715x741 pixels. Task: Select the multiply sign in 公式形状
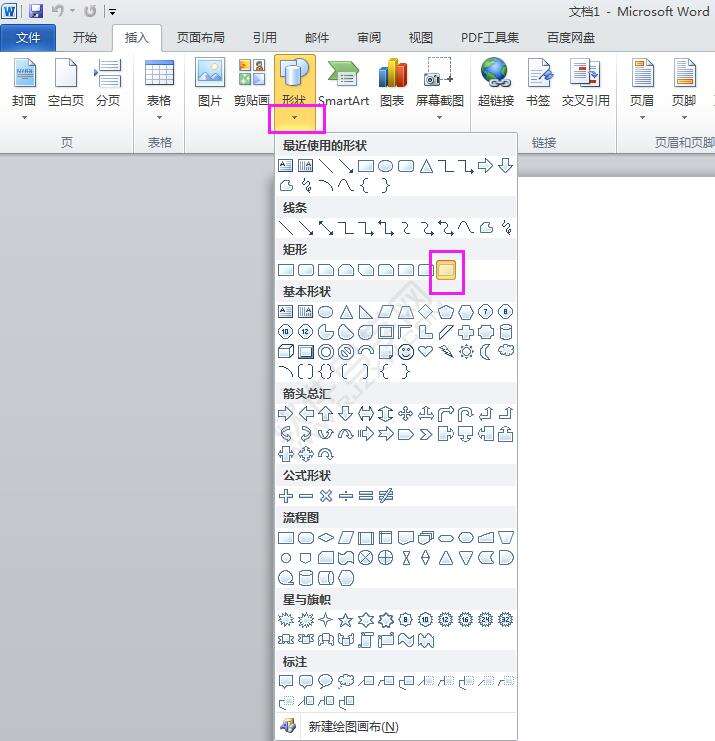pyautogui.click(x=326, y=496)
